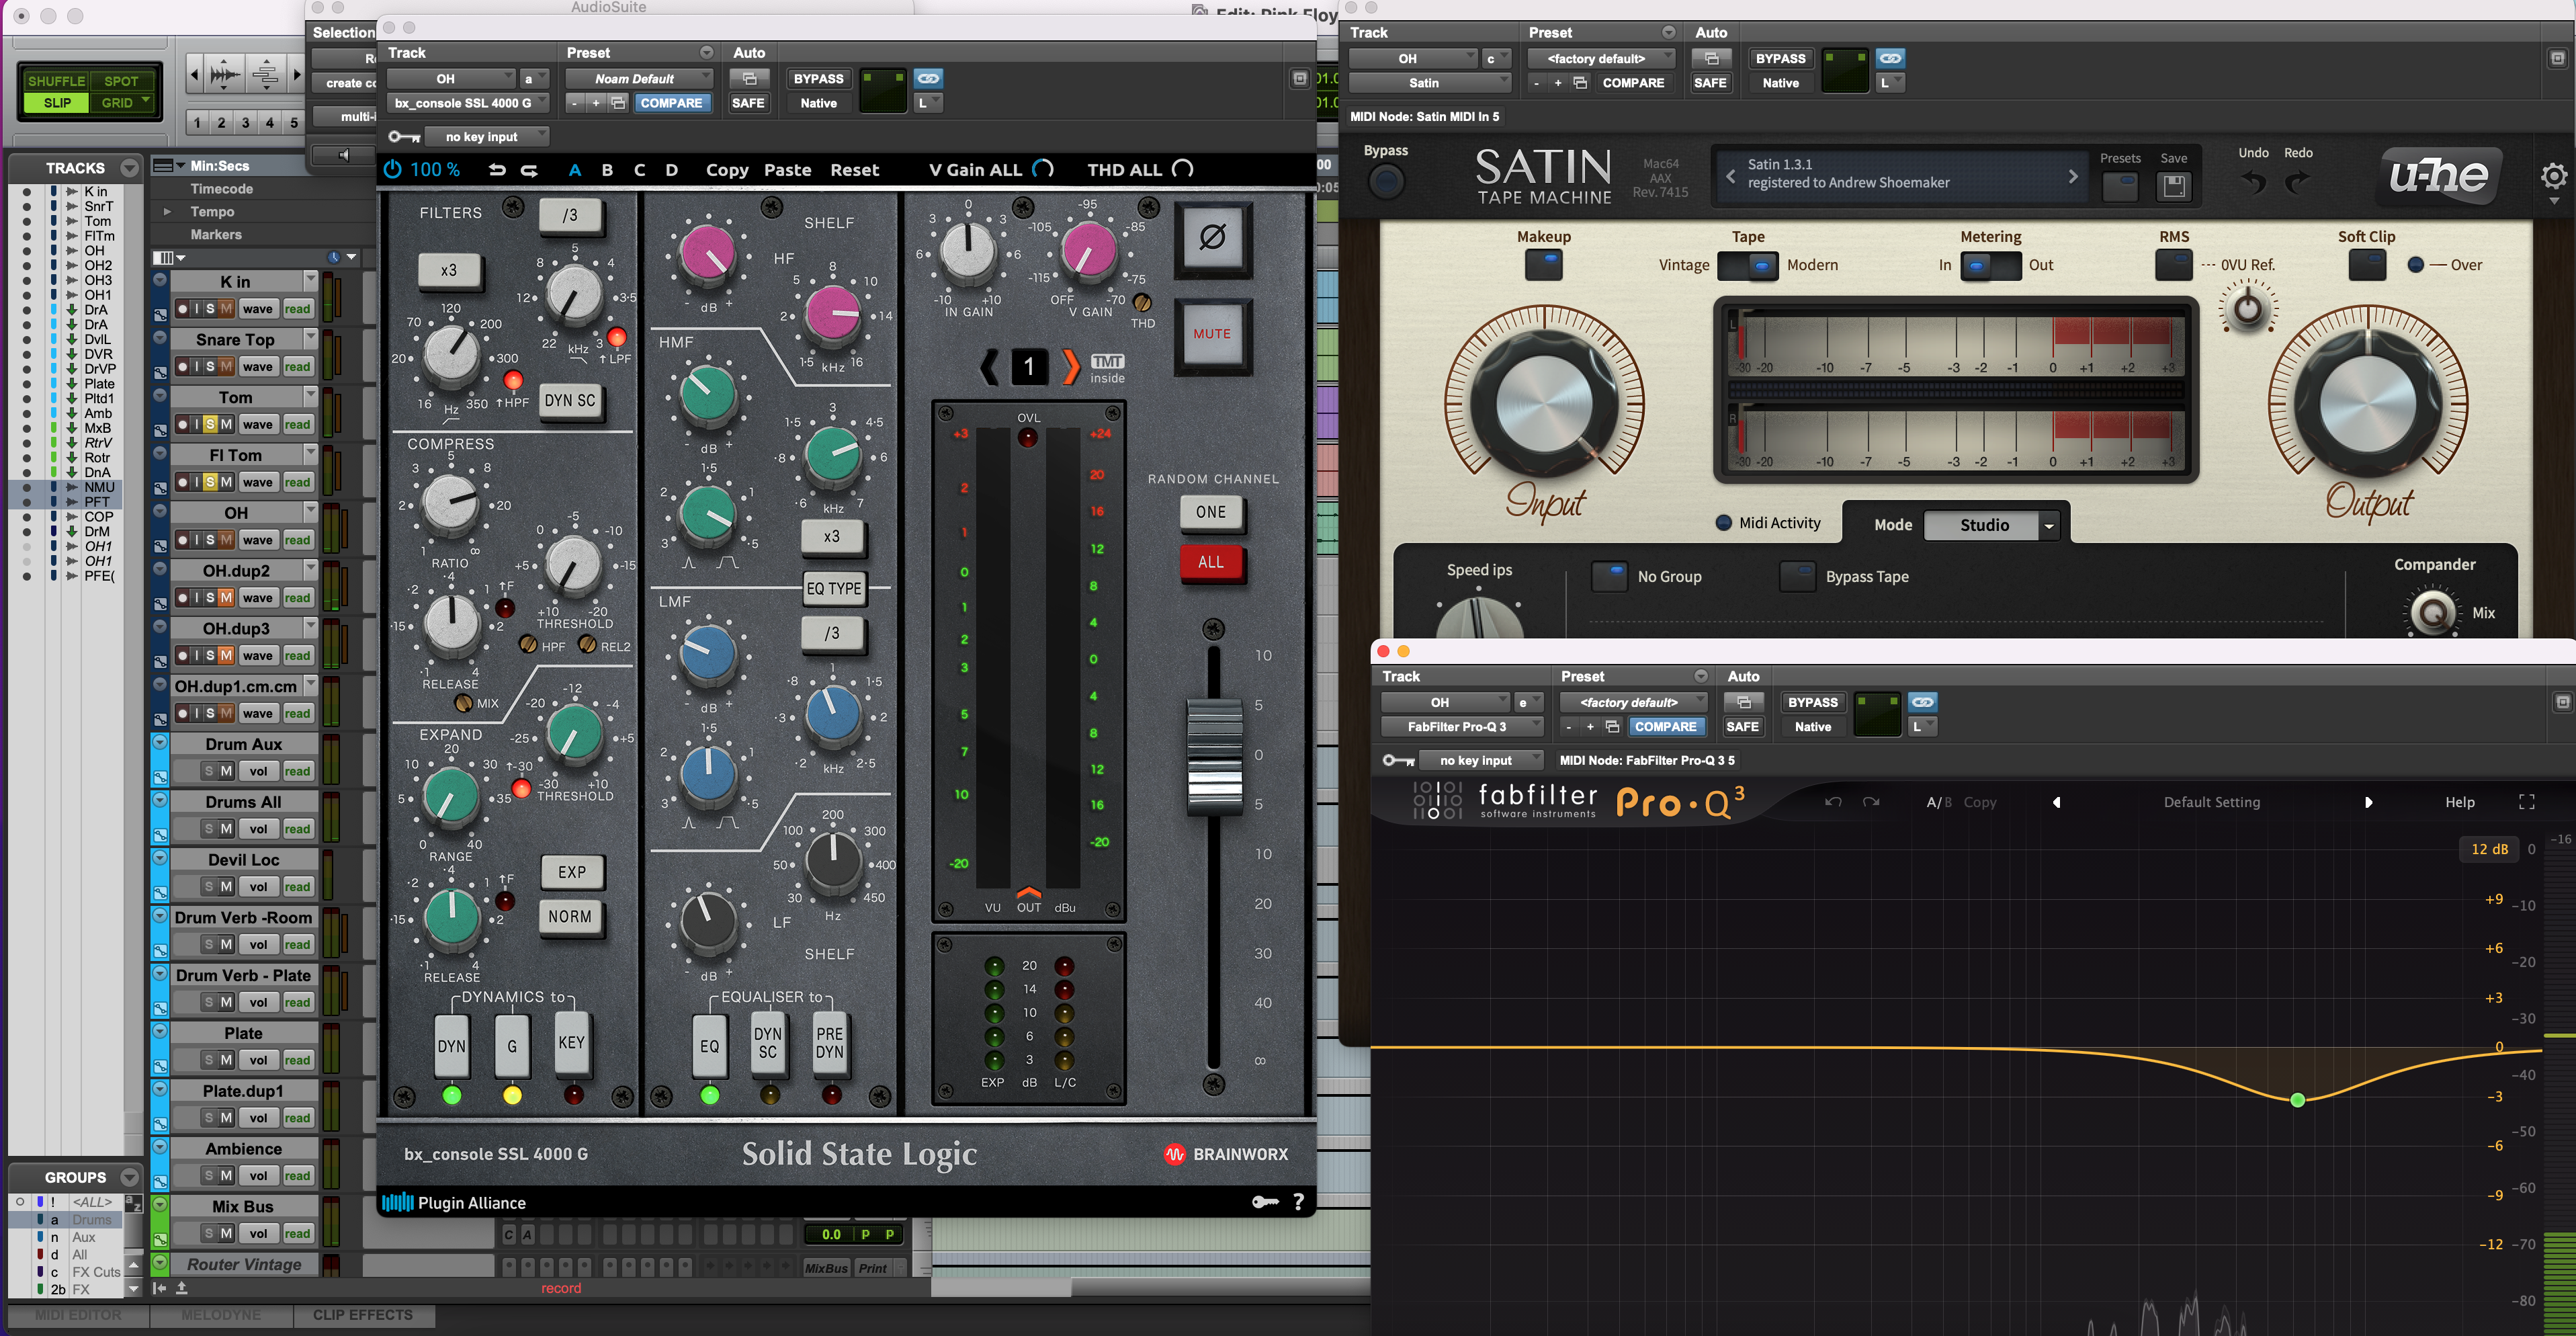Select setting B in bx_console
Image resolution: width=2576 pixels, height=1336 pixels.
pyautogui.click(x=607, y=170)
